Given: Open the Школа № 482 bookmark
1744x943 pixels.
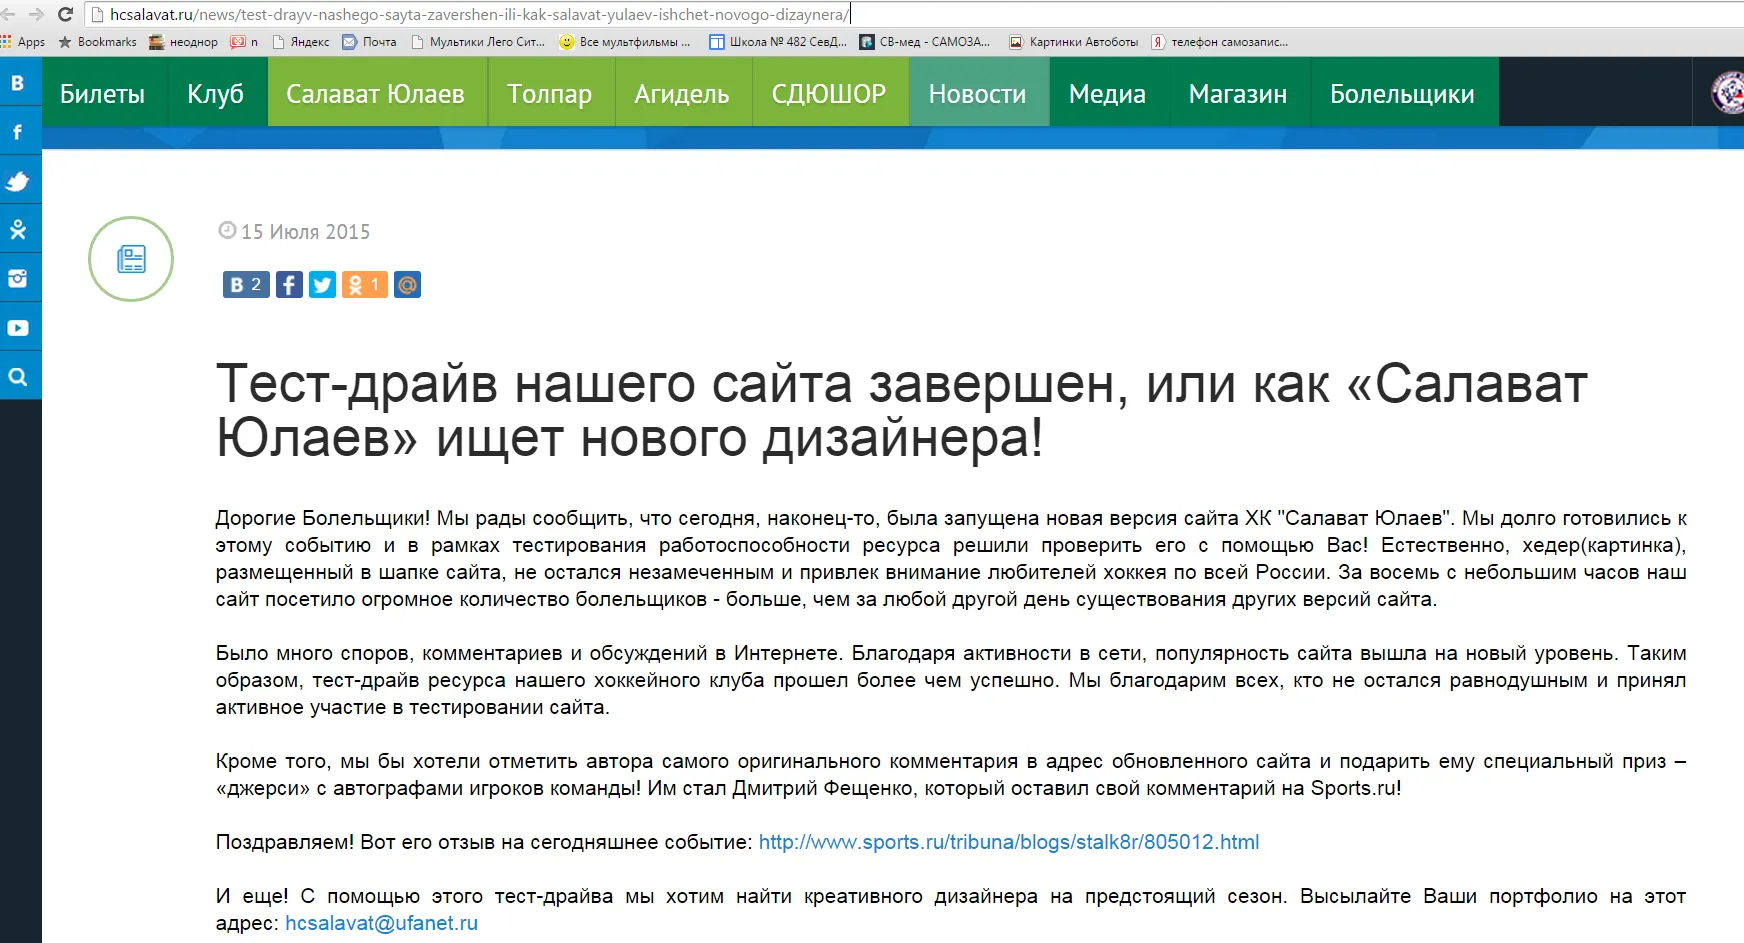Looking at the screenshot, I should 778,42.
